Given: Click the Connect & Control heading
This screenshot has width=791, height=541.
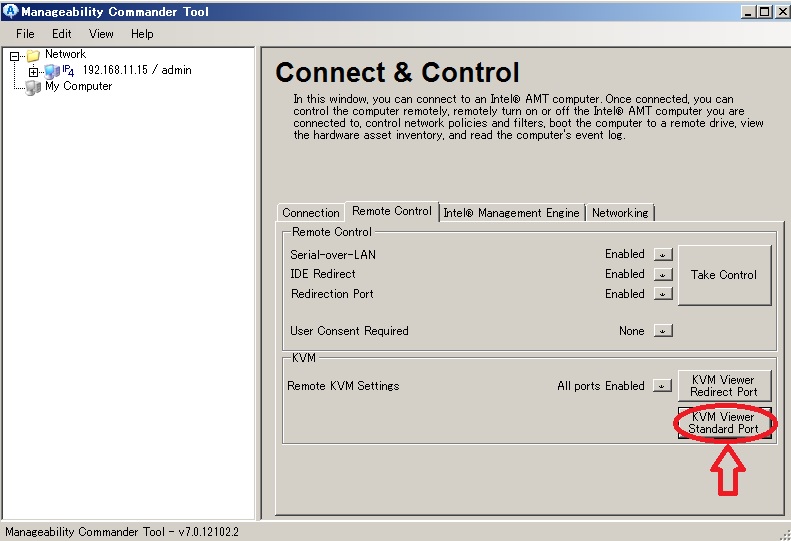Looking at the screenshot, I should 398,72.
